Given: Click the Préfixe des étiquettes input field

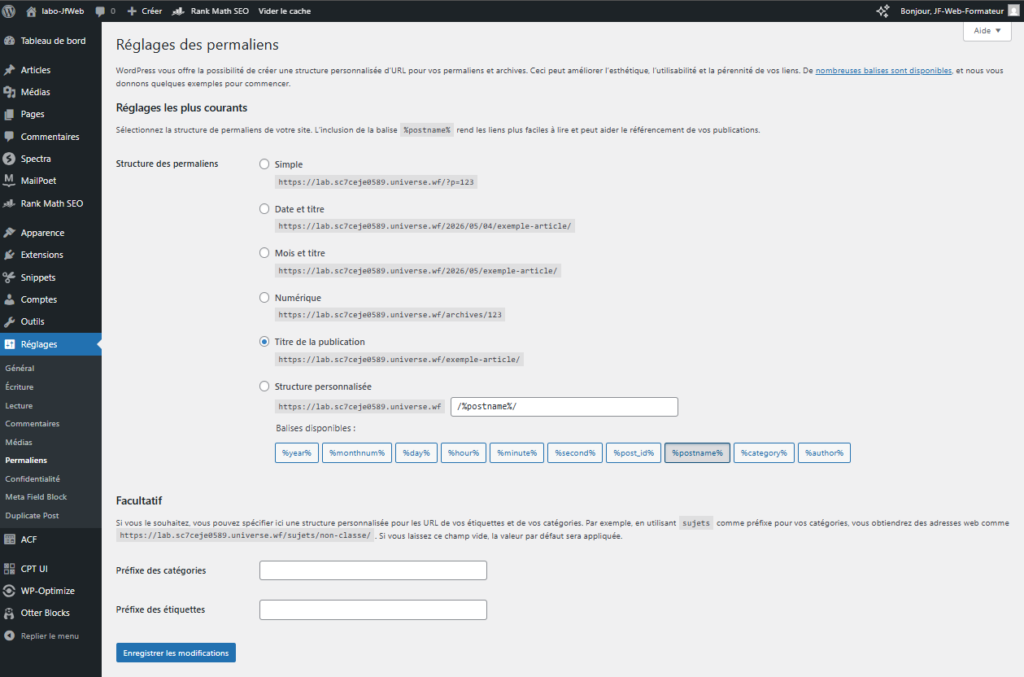Looking at the screenshot, I should [x=373, y=610].
